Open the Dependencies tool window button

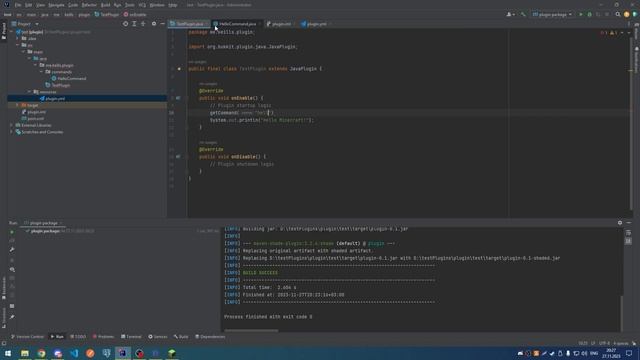(x=210, y=337)
